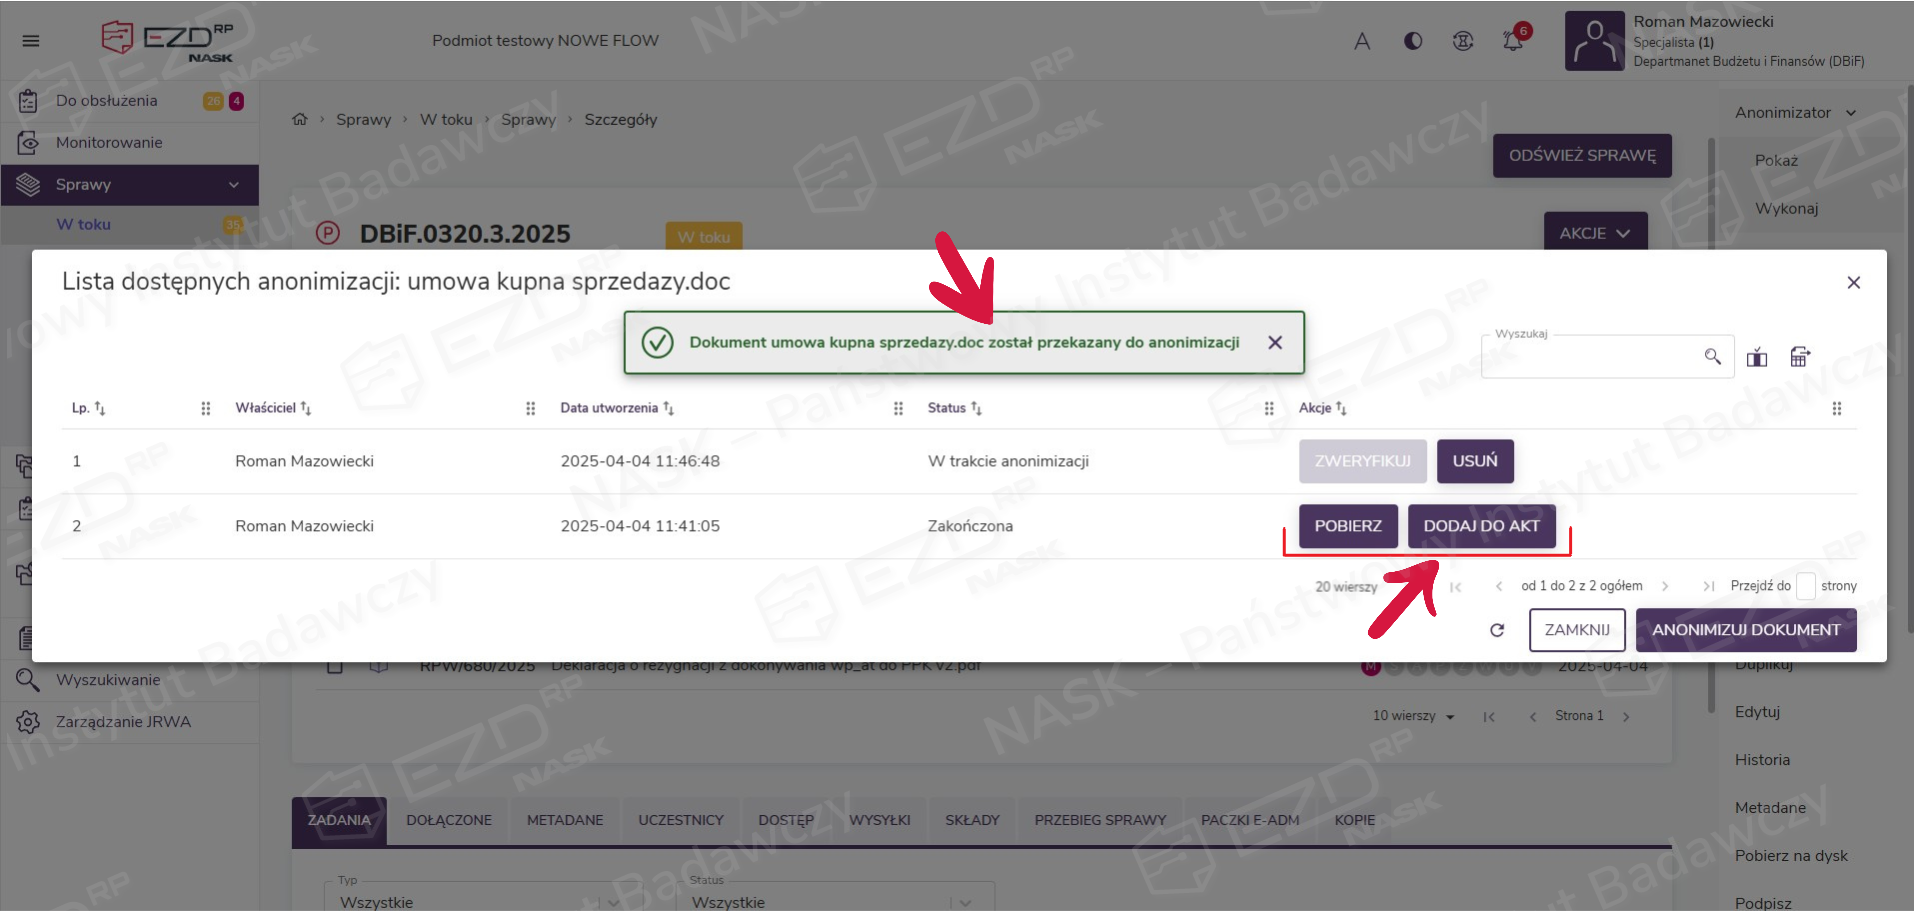Dismiss the green success notification

(1275, 343)
